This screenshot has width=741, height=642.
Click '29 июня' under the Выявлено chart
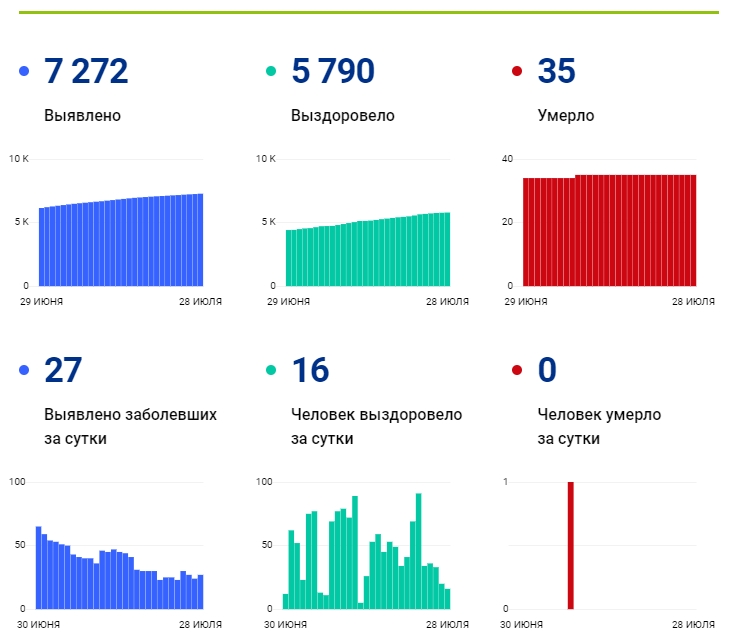42,301
